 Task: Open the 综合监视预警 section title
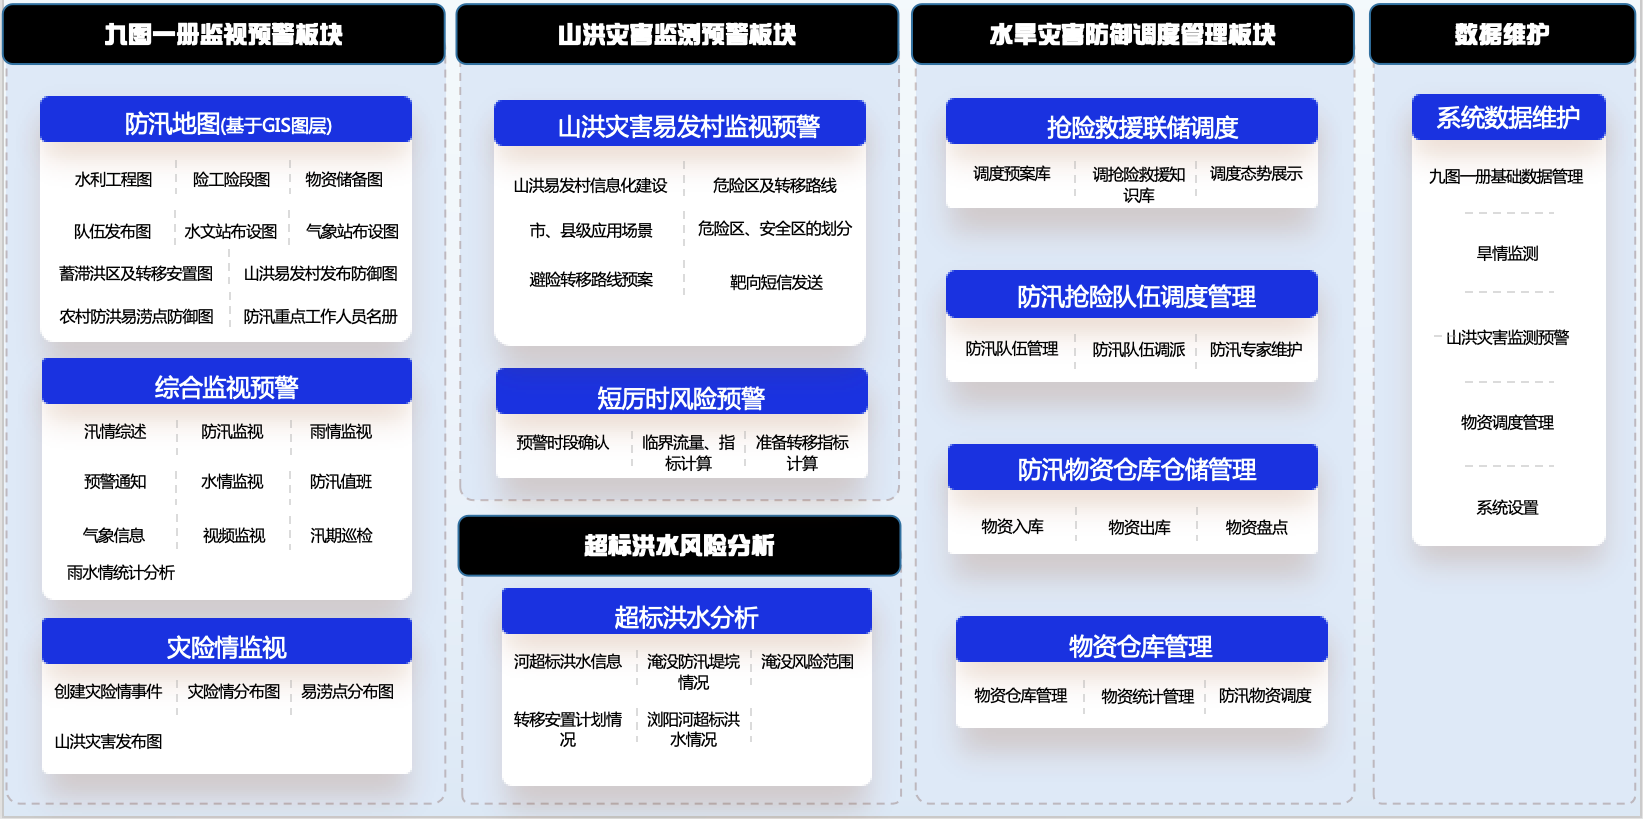coord(227,387)
